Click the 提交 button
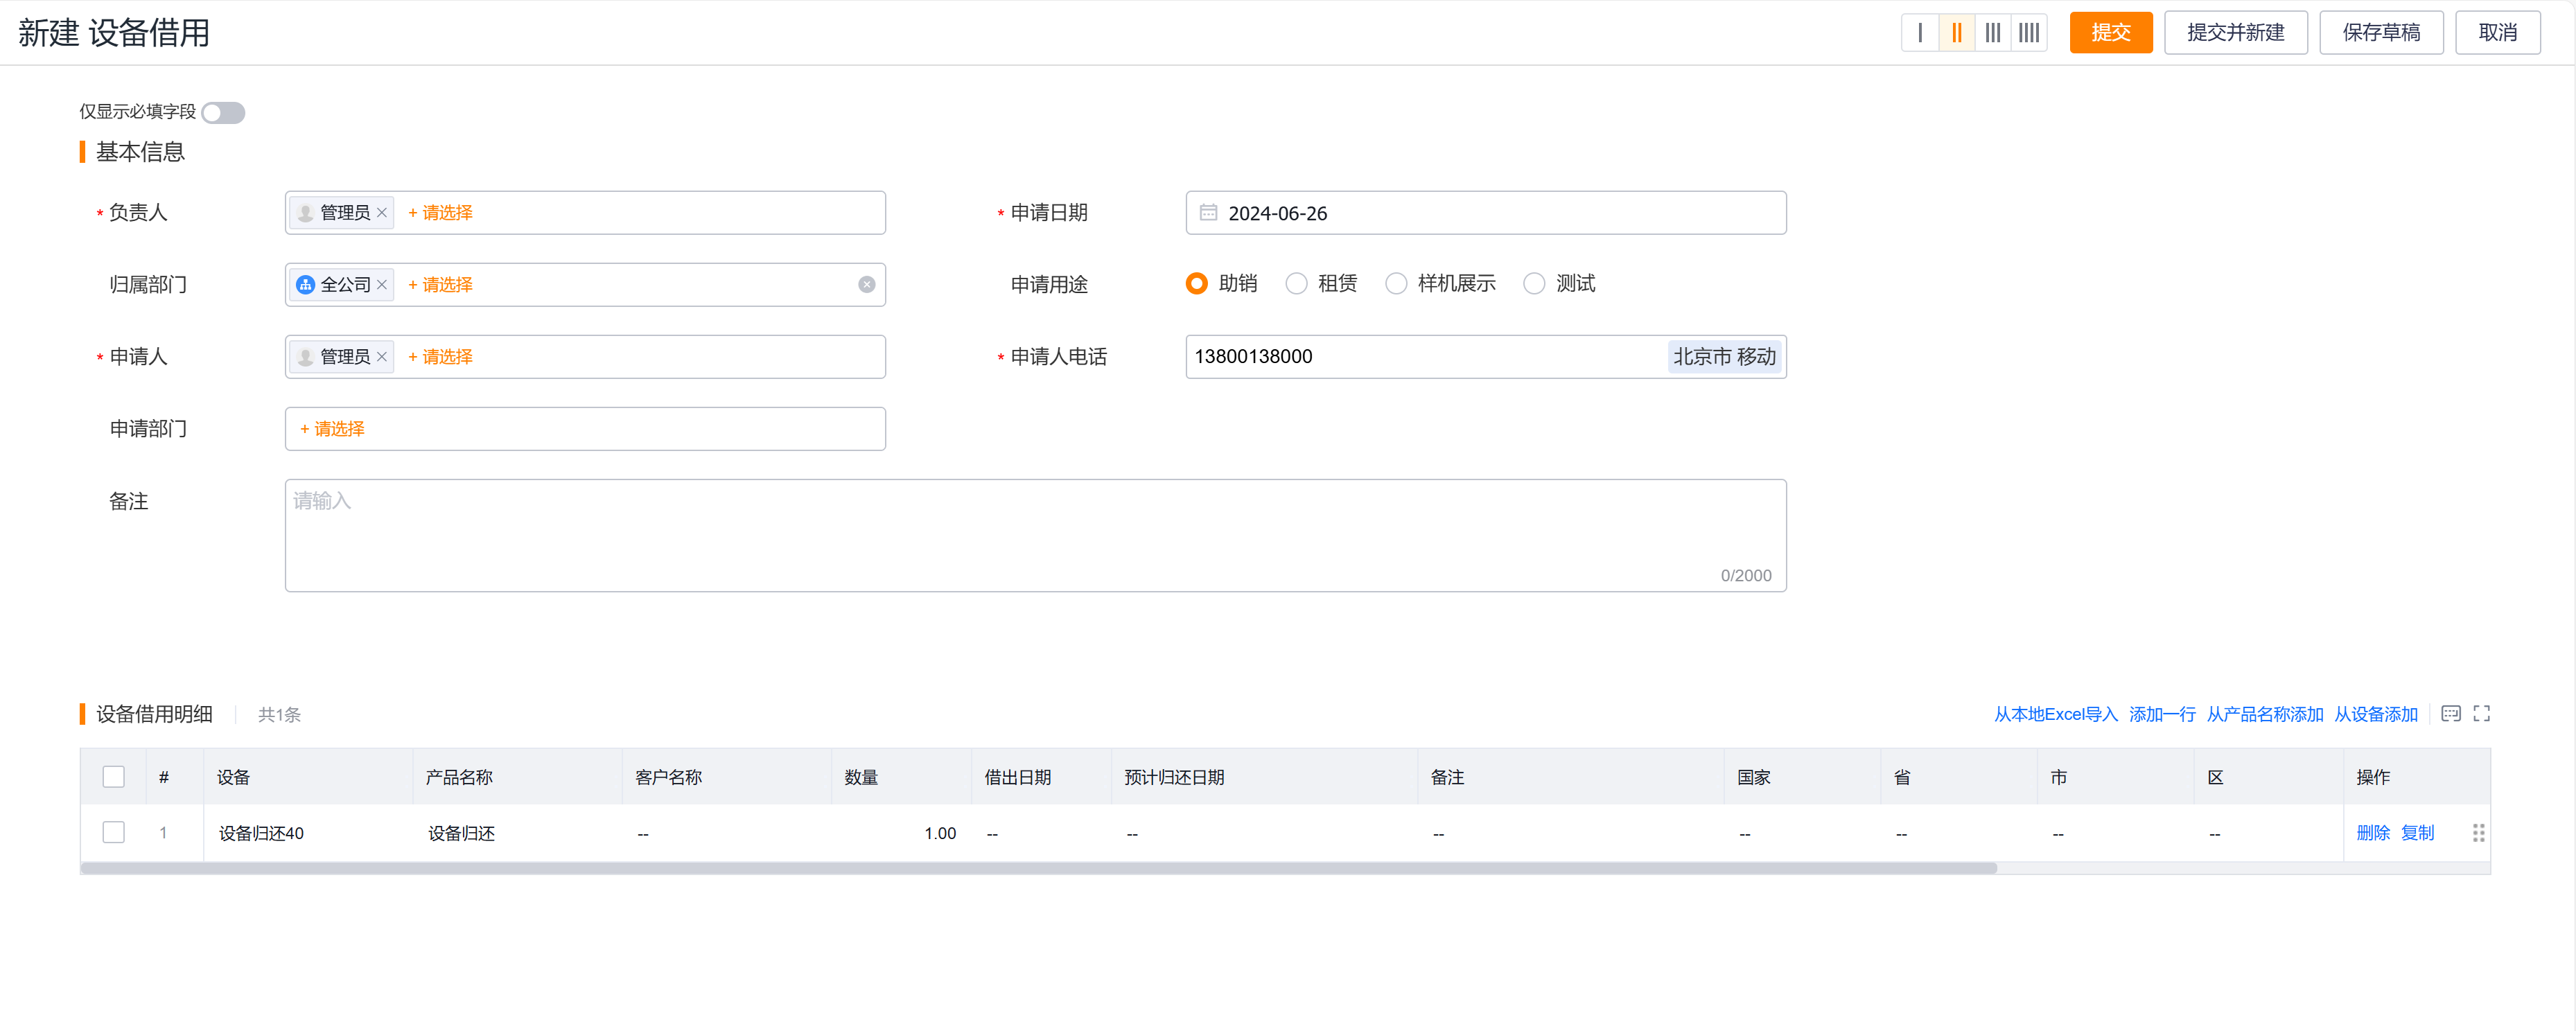Screen dimensions: 2576x1031 click(x=2110, y=33)
